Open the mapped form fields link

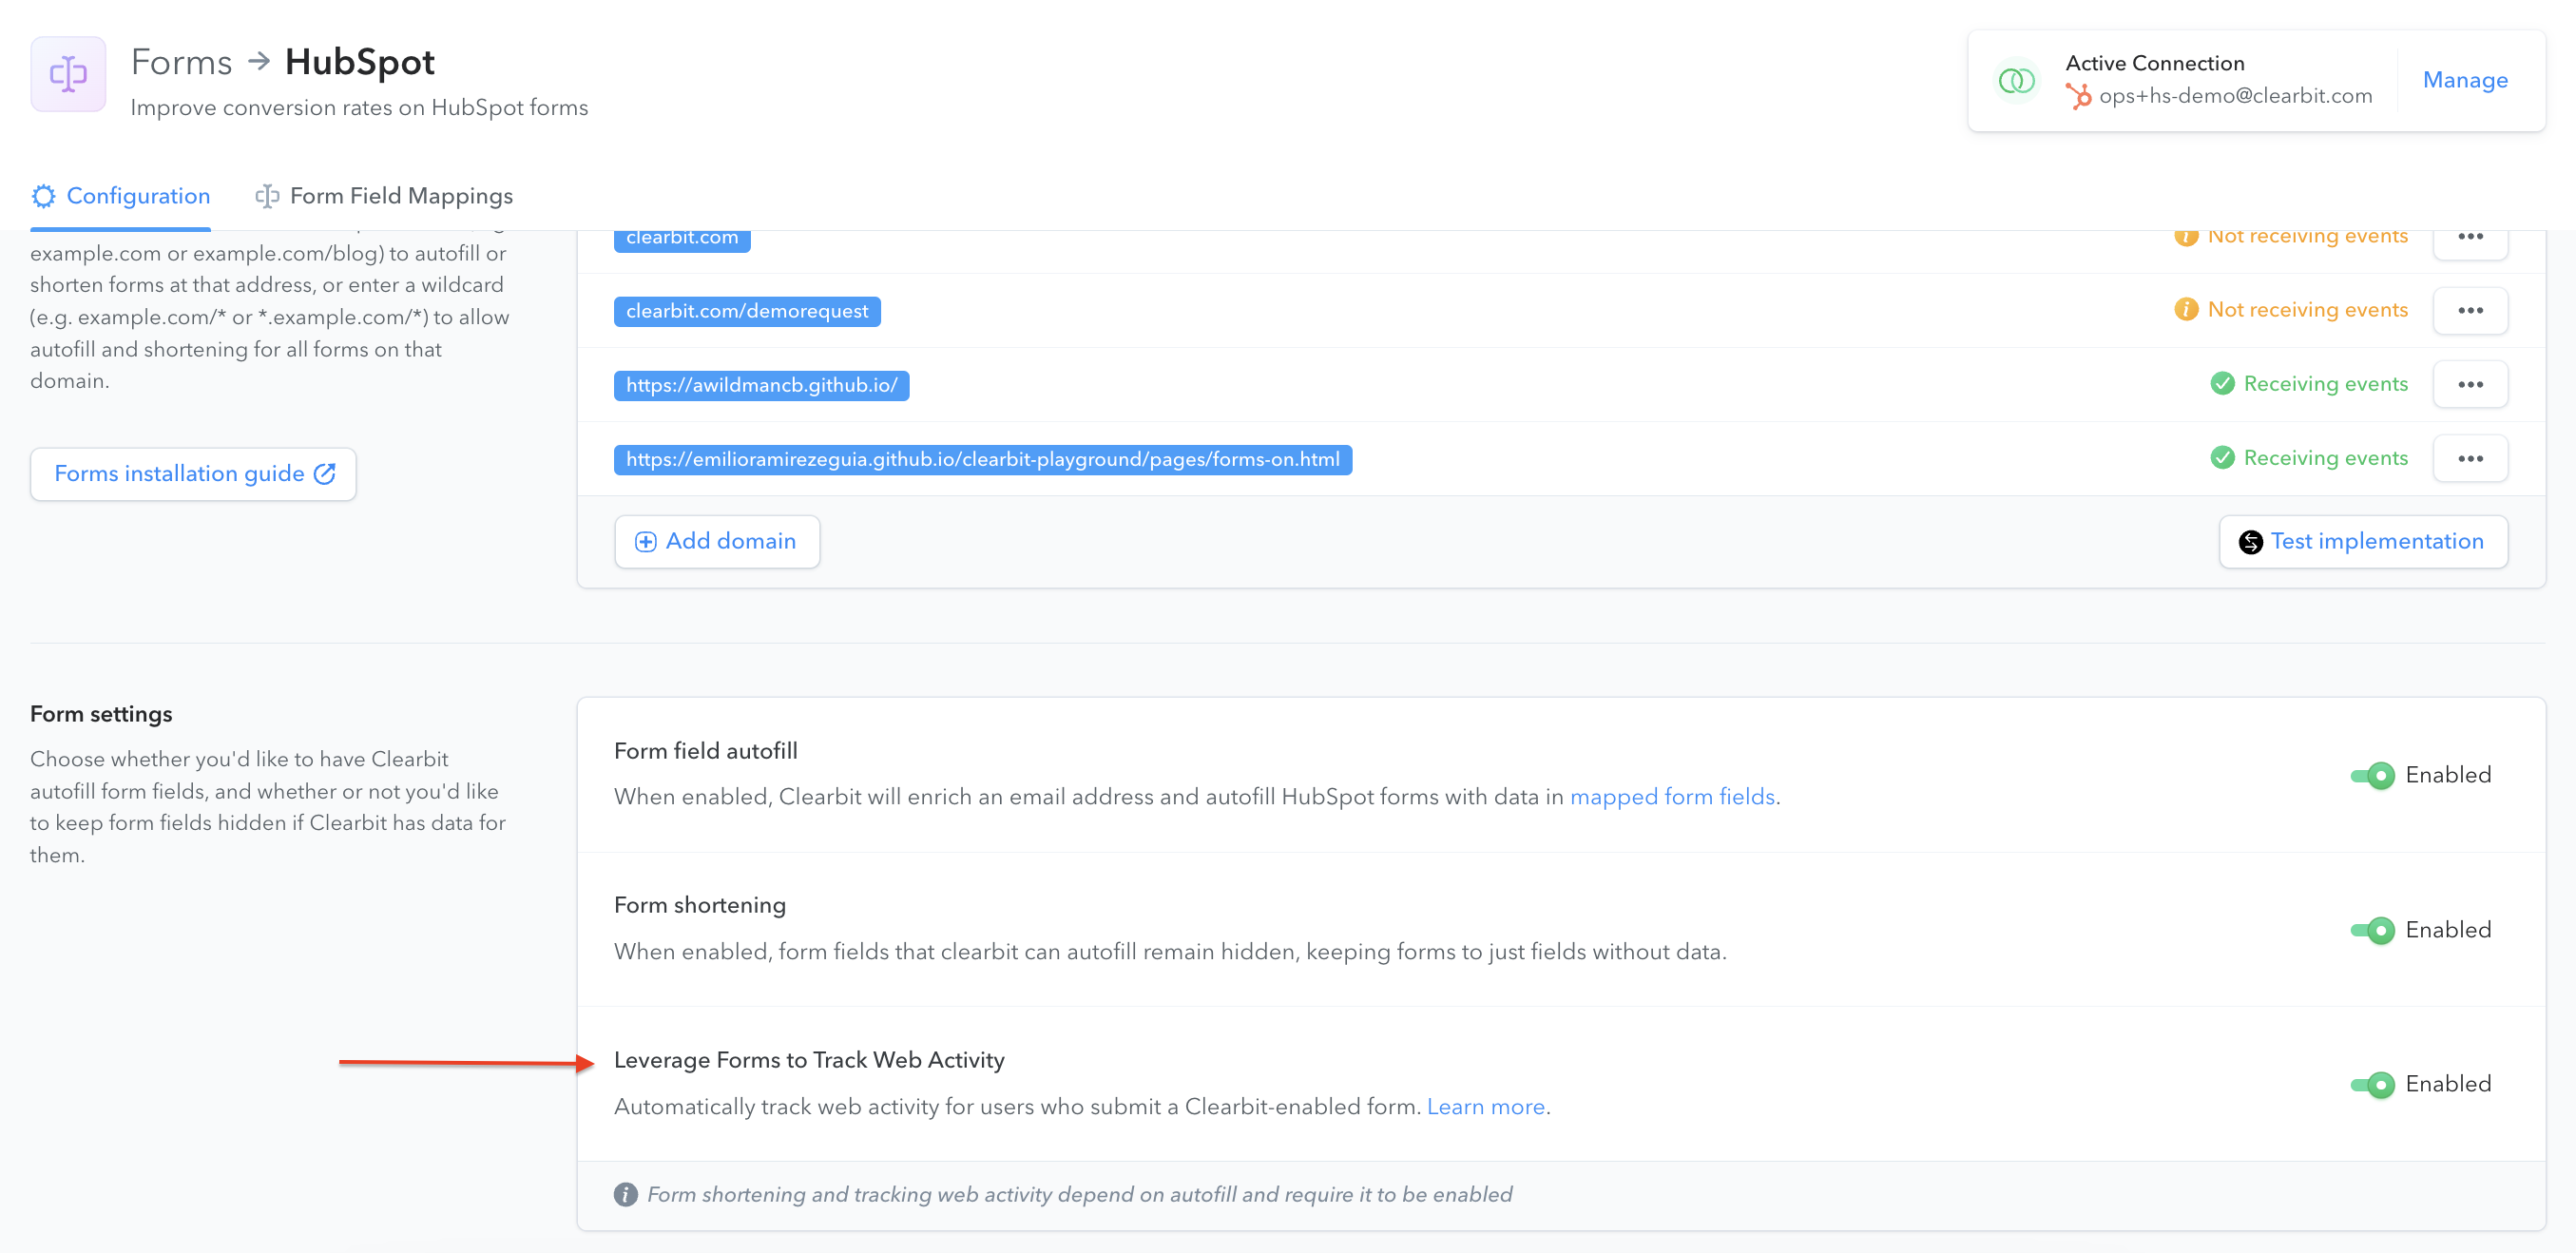tap(1672, 797)
